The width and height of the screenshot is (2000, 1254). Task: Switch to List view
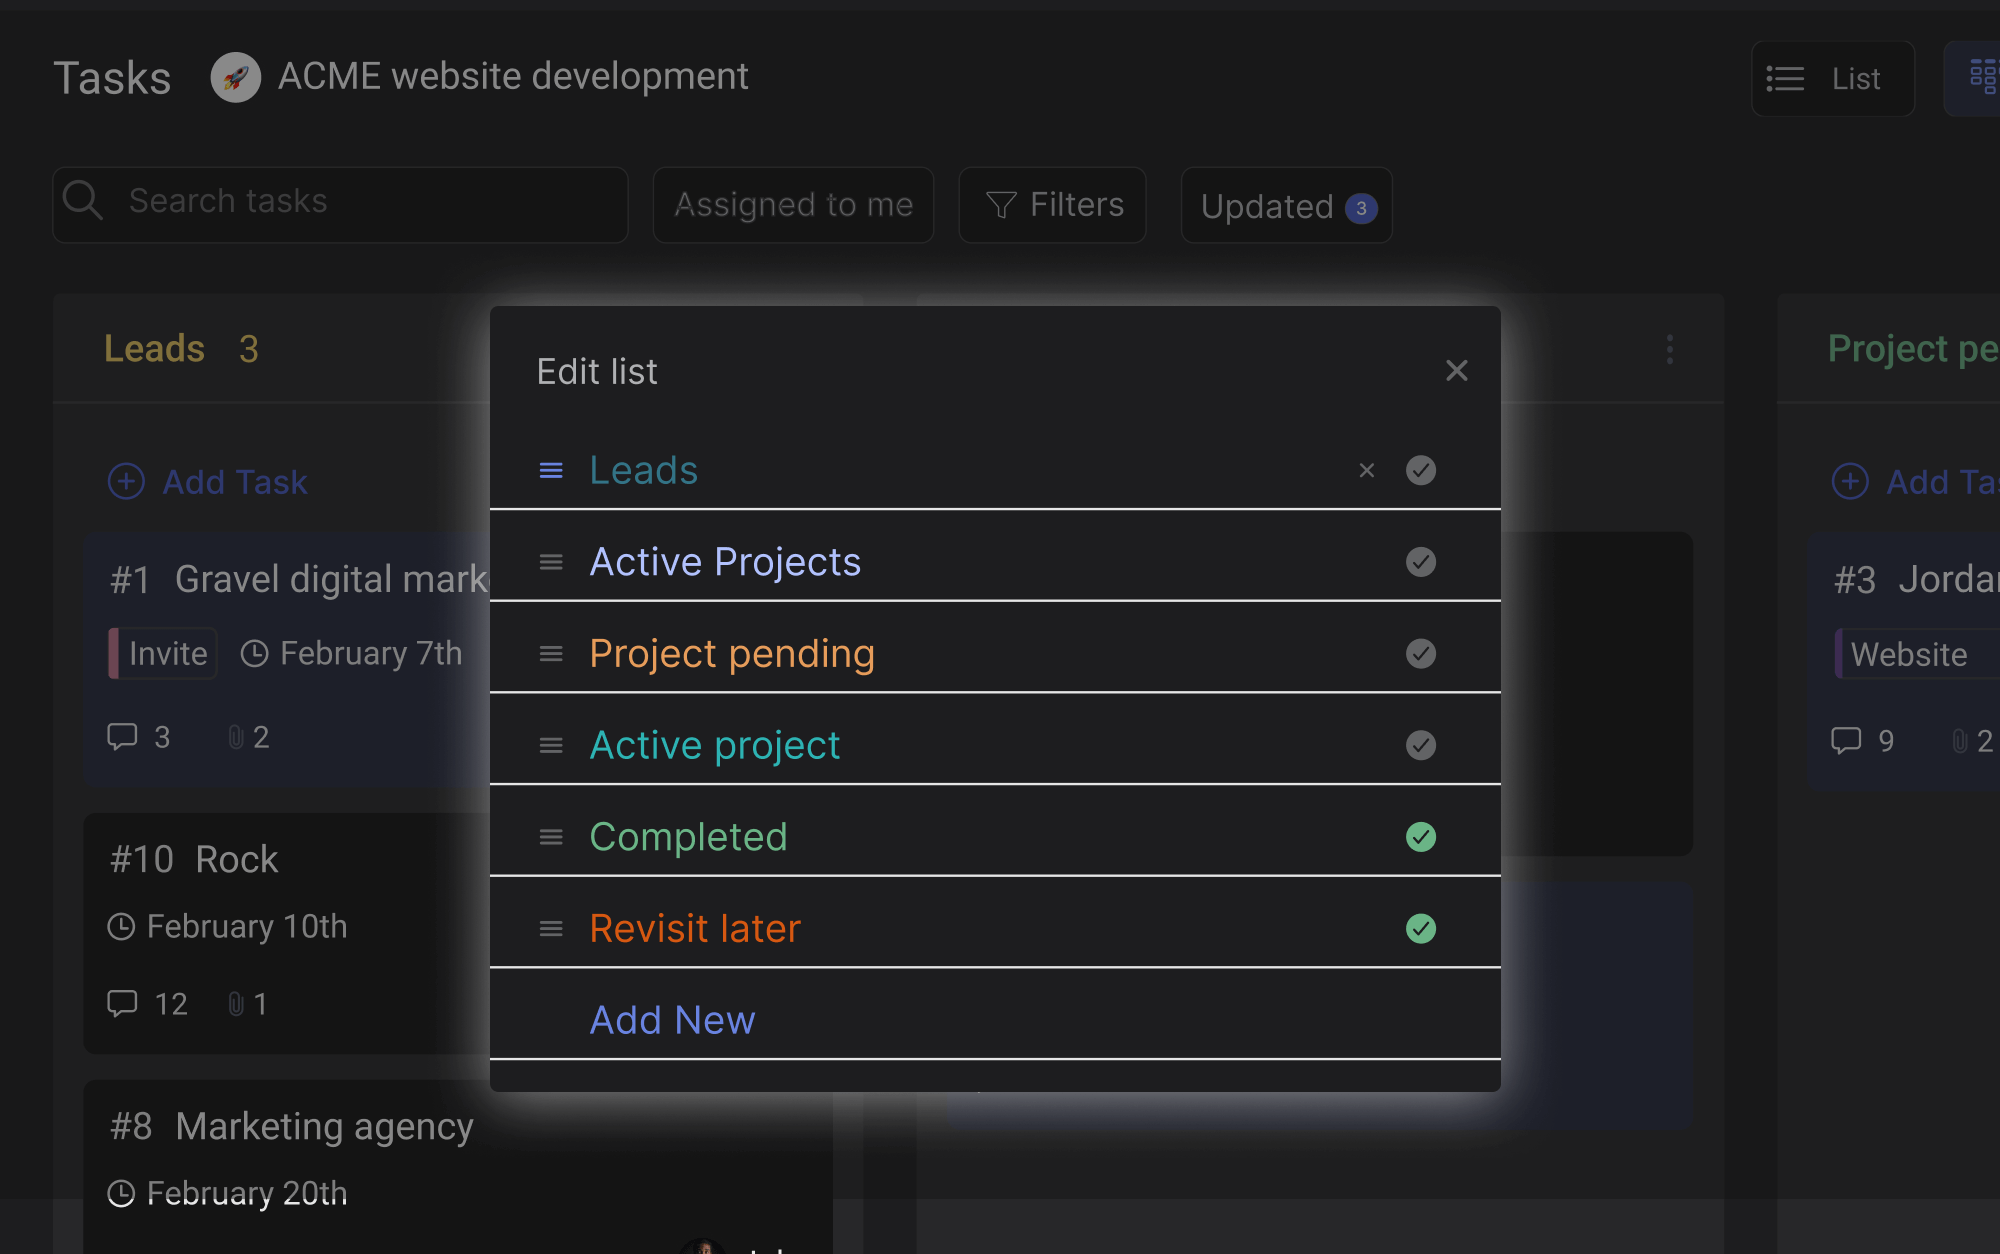click(x=1832, y=79)
